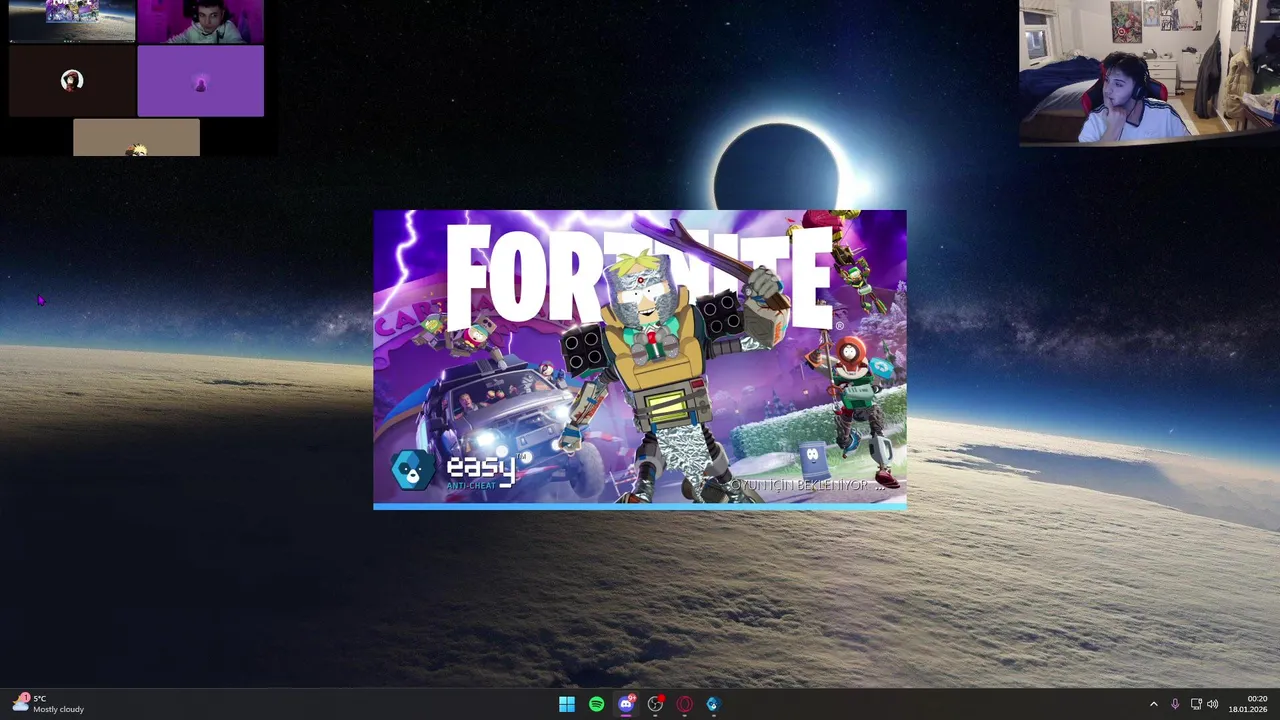Open the volume tray icon
The width and height of the screenshot is (1280, 720).
1213,704
